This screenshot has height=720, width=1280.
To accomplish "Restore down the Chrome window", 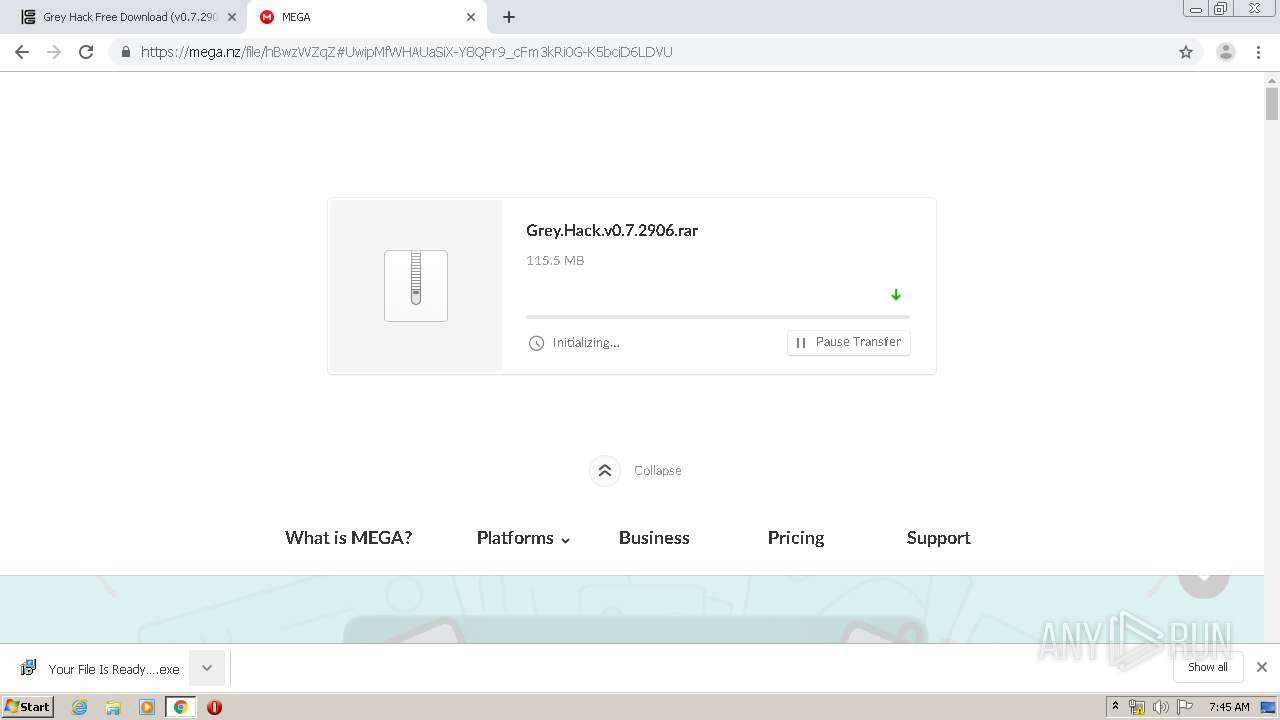I will pyautogui.click(x=1221, y=9).
